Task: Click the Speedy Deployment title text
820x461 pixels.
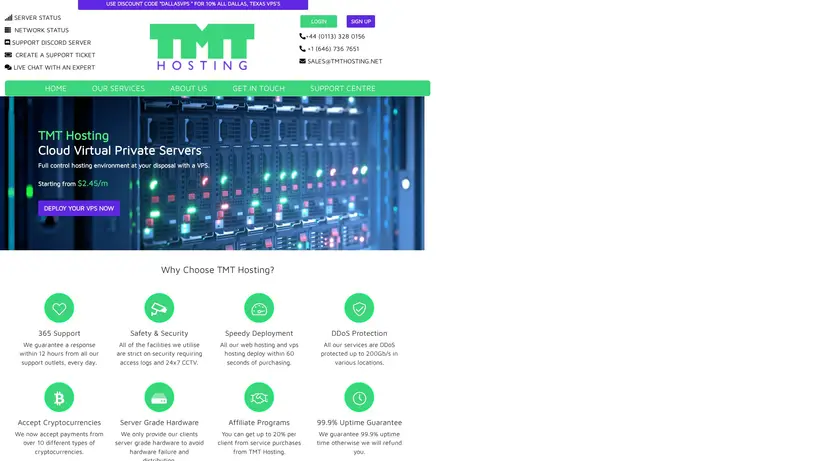Action: (259, 333)
